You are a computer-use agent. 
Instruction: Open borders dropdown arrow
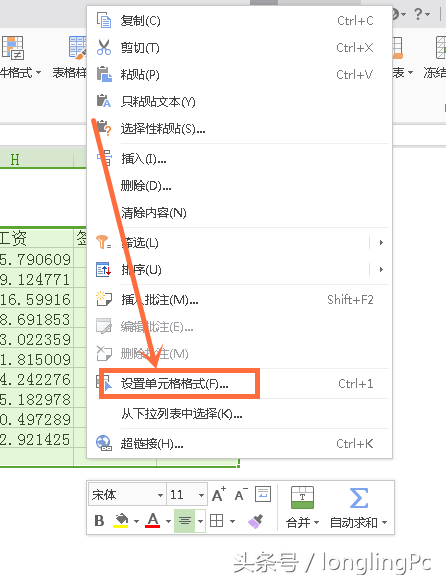coord(233,521)
